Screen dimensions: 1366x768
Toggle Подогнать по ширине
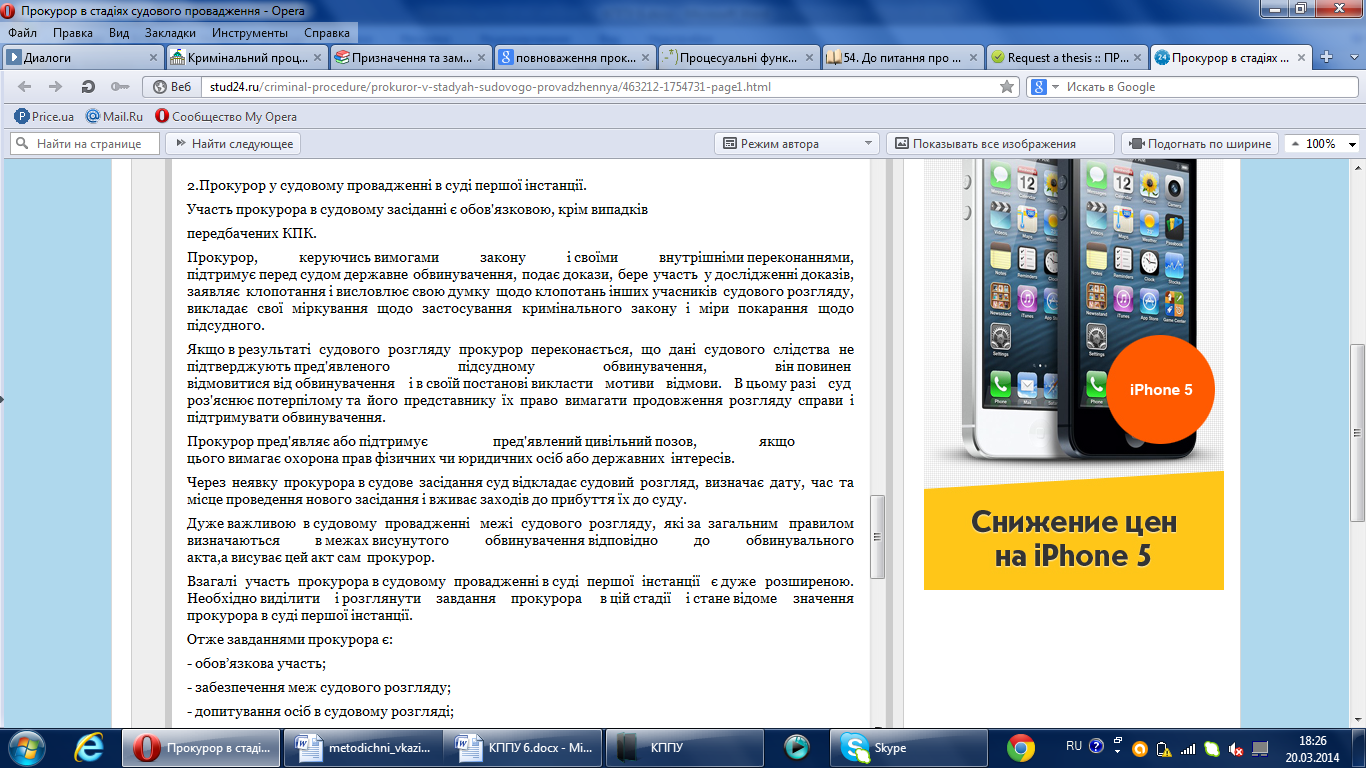[x=1200, y=144]
